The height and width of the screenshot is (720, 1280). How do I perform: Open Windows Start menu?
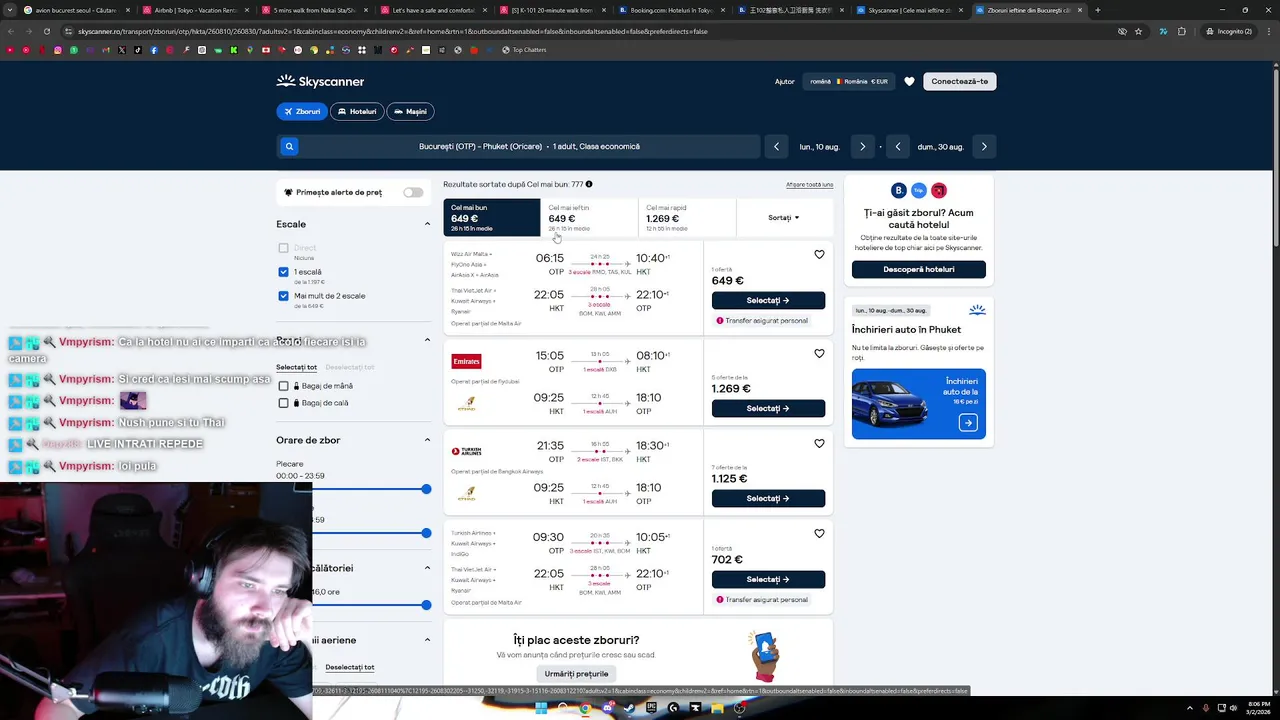pos(541,708)
